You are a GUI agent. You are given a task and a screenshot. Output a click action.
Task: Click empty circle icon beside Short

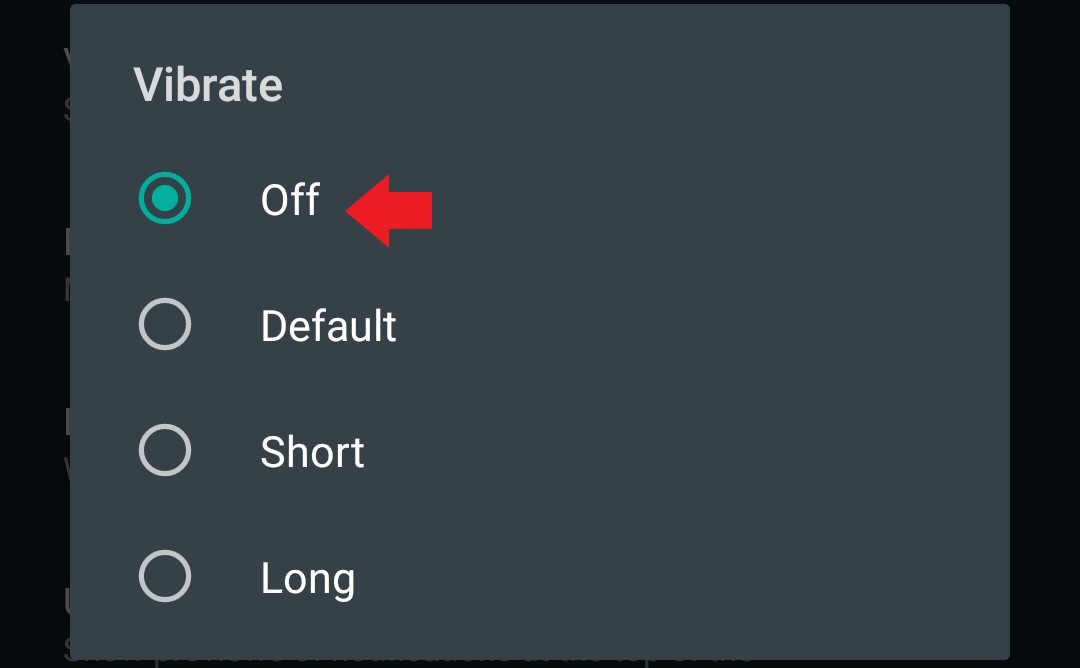point(165,451)
